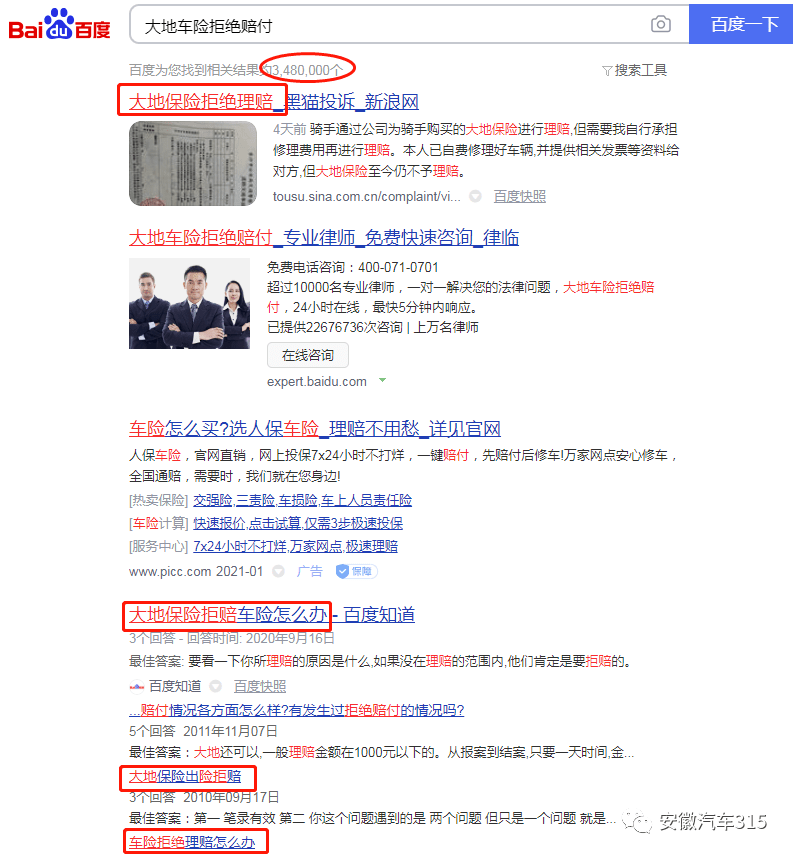Expand arrow beside 百度知道 source label
The width and height of the screenshot is (793, 856).
pyautogui.click(x=216, y=686)
